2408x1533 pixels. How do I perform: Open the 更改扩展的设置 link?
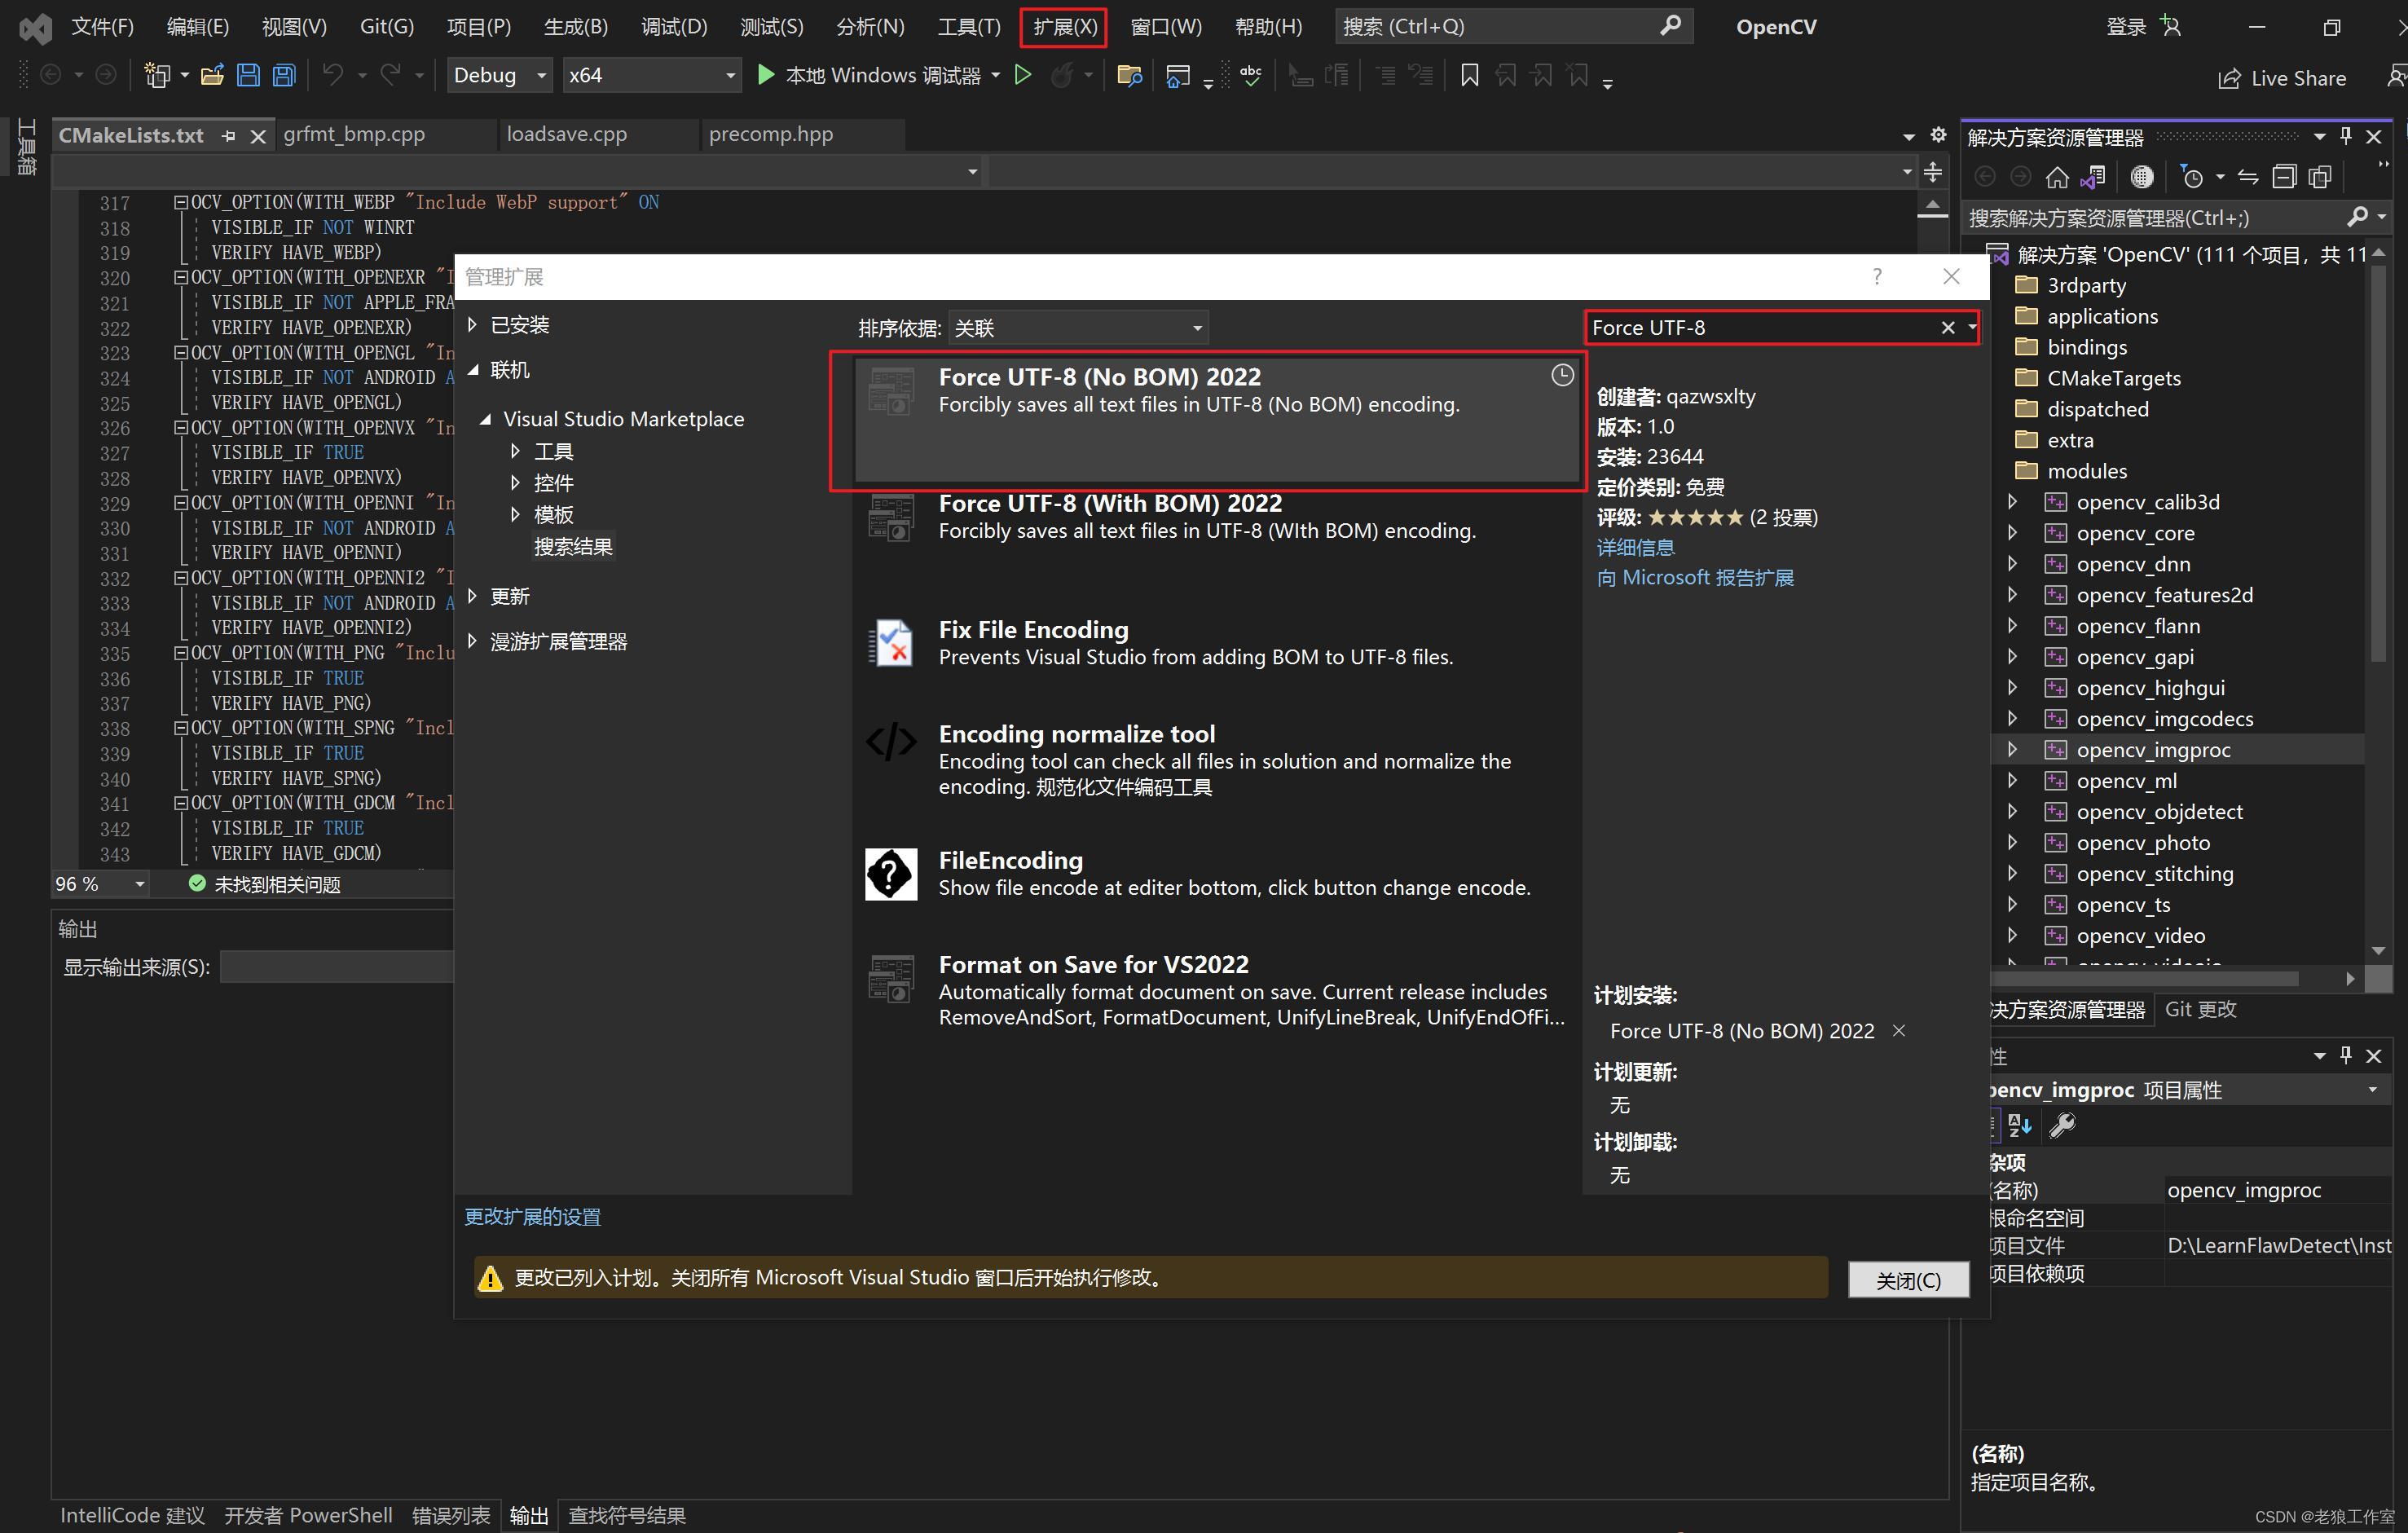(x=533, y=1217)
